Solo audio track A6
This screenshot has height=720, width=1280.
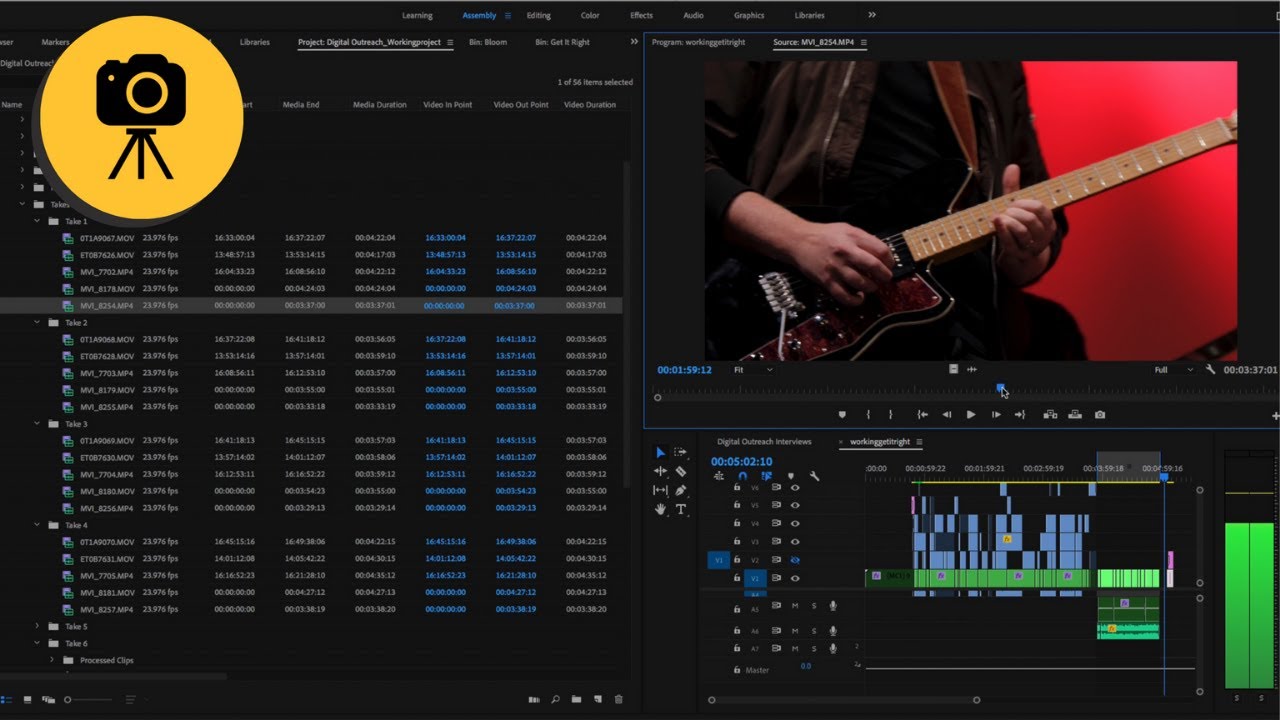click(x=814, y=631)
